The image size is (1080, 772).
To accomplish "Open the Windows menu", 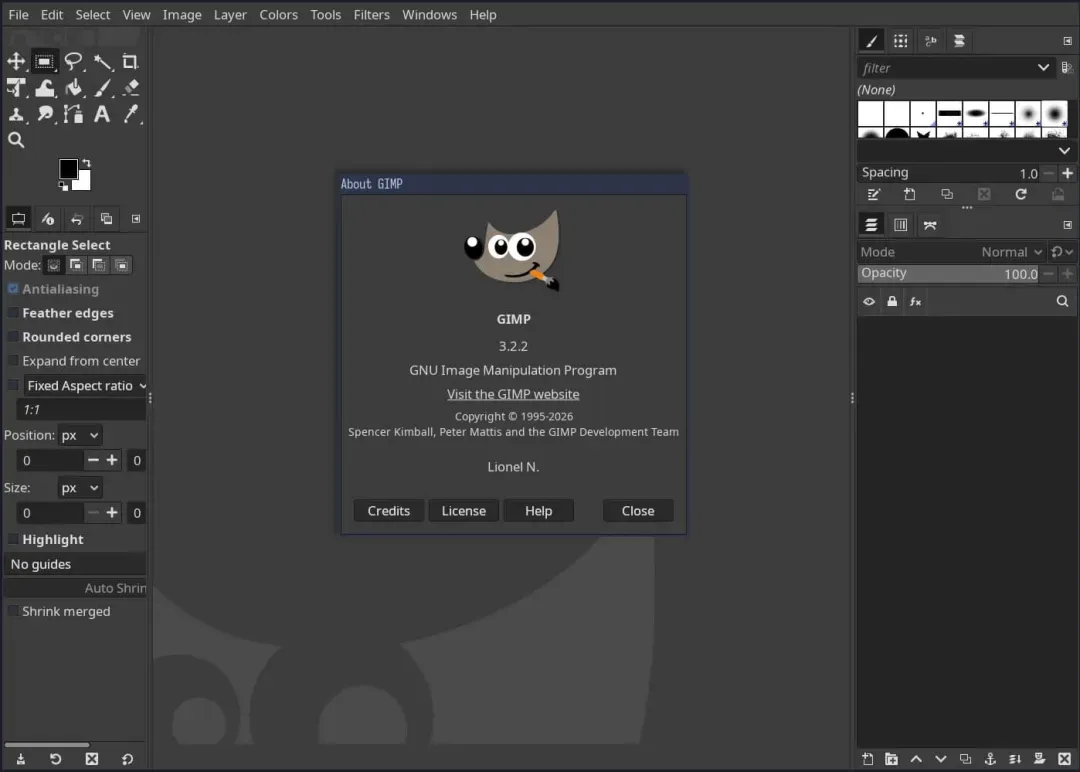I will tap(429, 14).
